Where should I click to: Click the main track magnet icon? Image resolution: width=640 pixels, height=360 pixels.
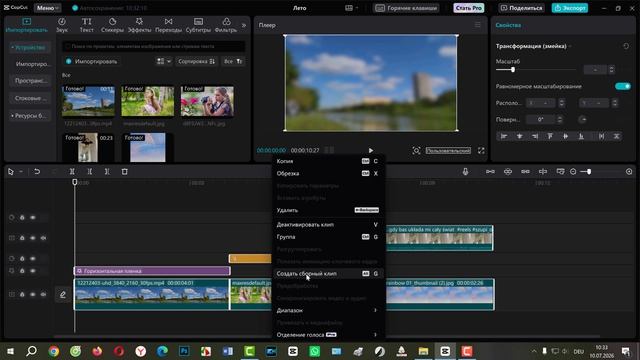click(490, 172)
